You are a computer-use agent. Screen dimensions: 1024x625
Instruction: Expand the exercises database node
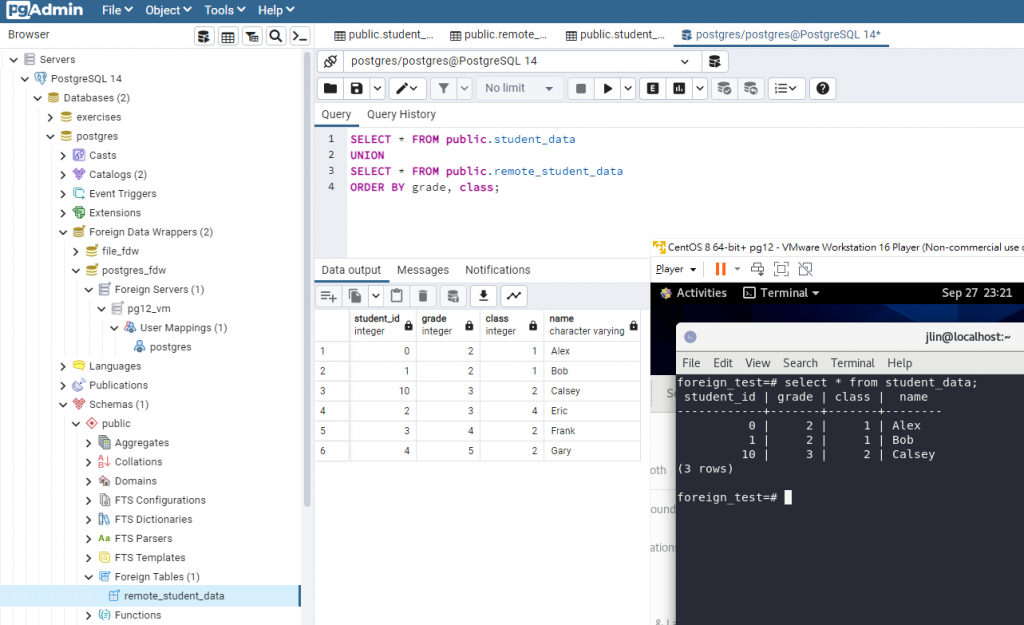click(x=50, y=118)
